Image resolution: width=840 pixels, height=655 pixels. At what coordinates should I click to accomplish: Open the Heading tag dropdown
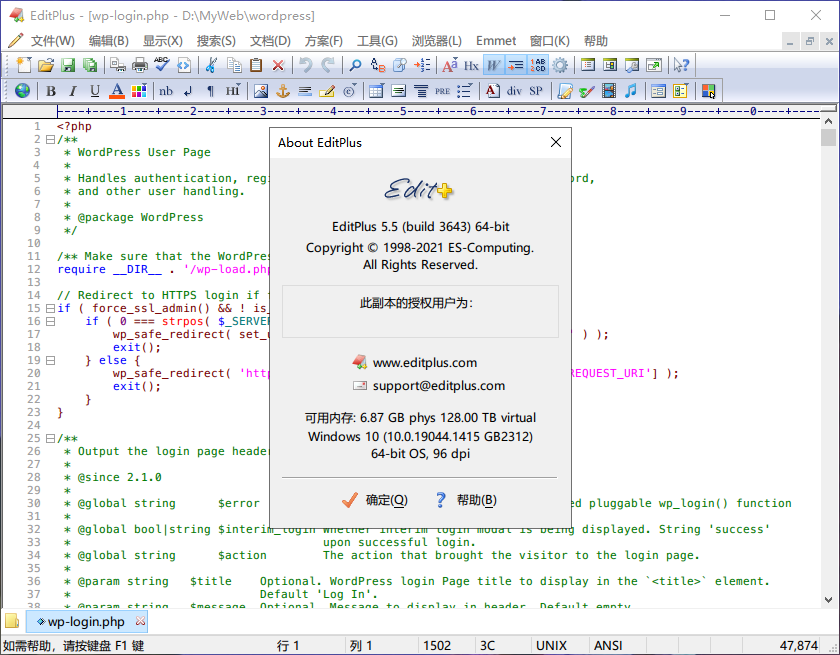pyautogui.click(x=232, y=91)
